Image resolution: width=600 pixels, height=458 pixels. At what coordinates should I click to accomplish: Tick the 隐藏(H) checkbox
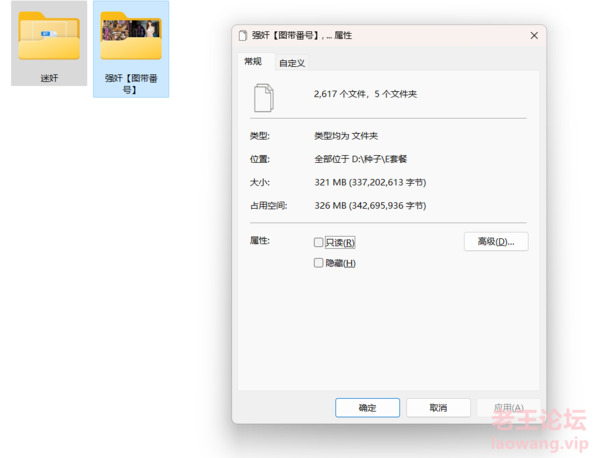(x=318, y=263)
